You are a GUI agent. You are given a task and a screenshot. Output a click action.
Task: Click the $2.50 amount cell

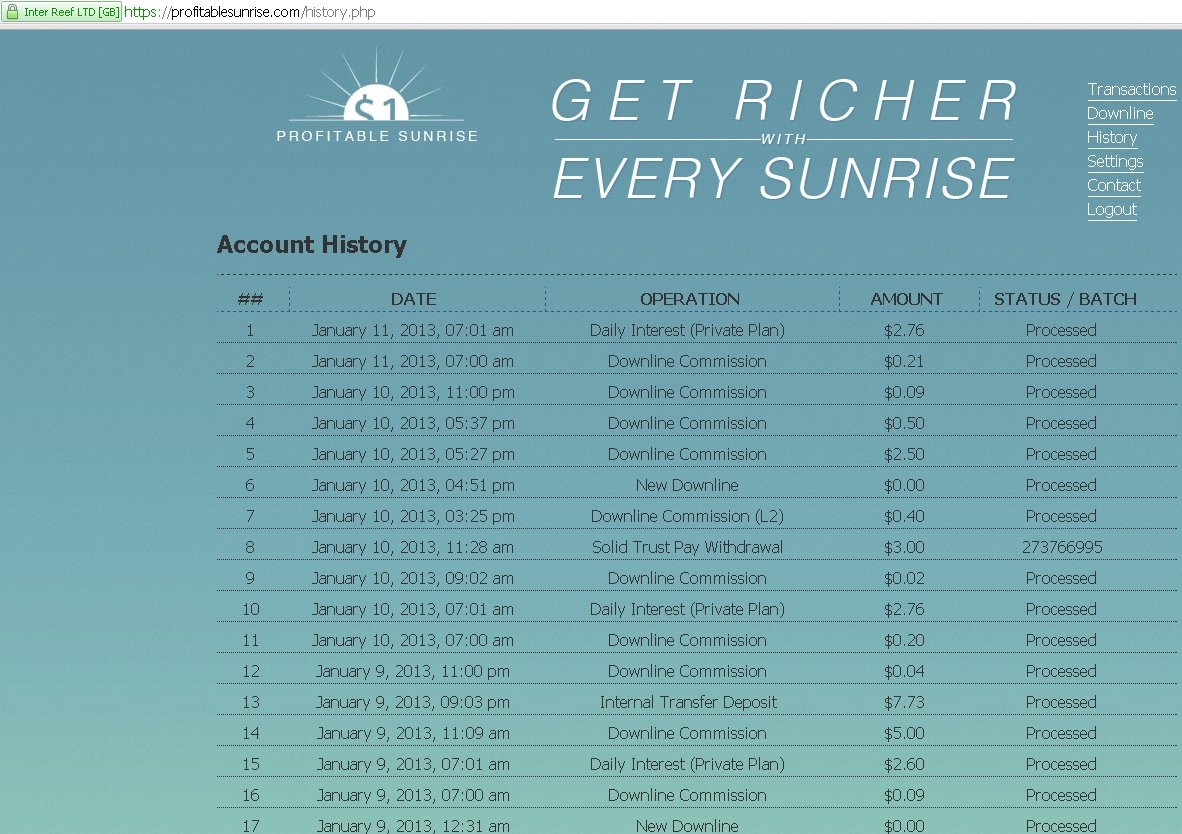tap(904, 454)
